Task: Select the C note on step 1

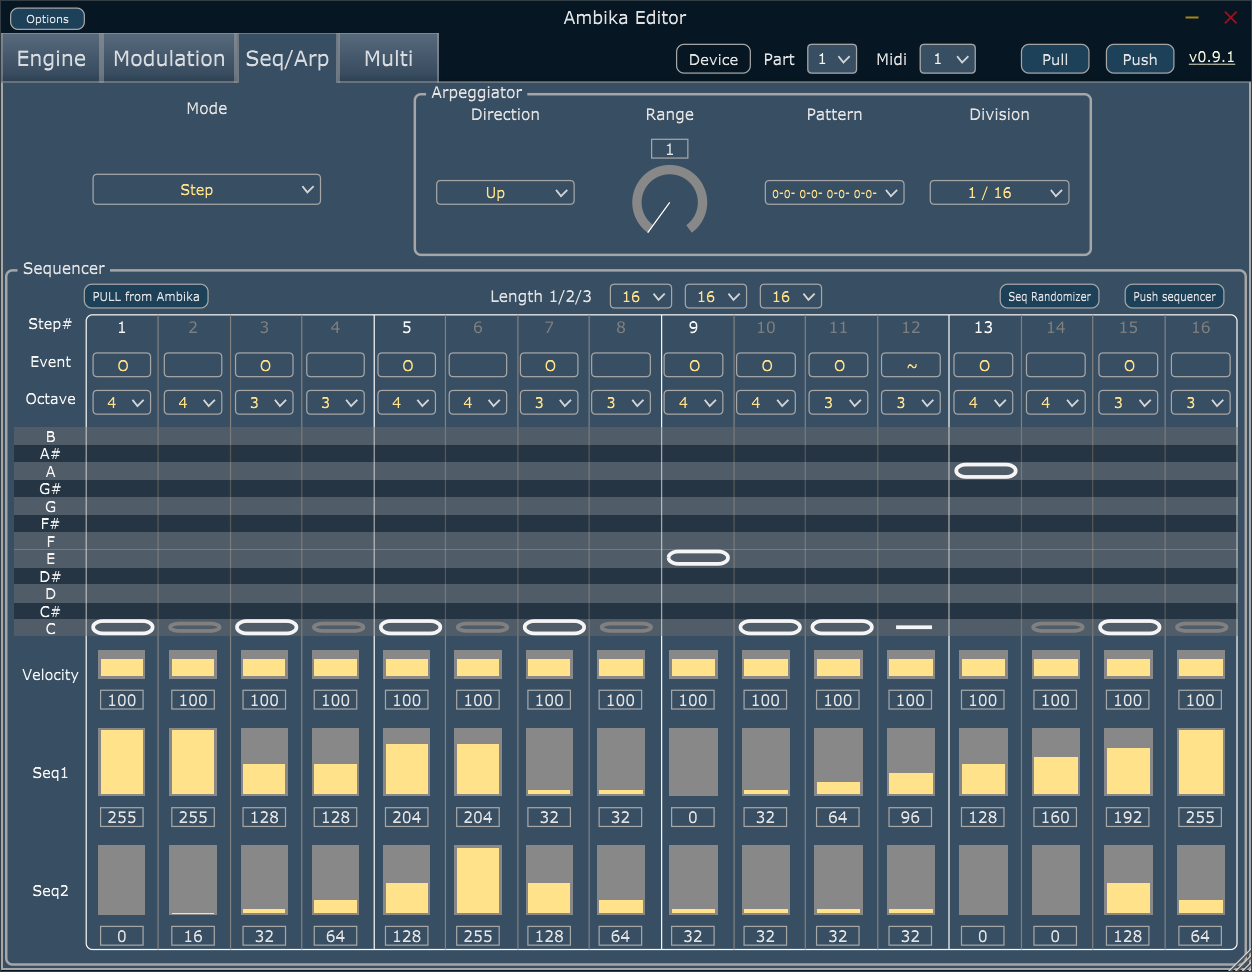Action: click(122, 627)
